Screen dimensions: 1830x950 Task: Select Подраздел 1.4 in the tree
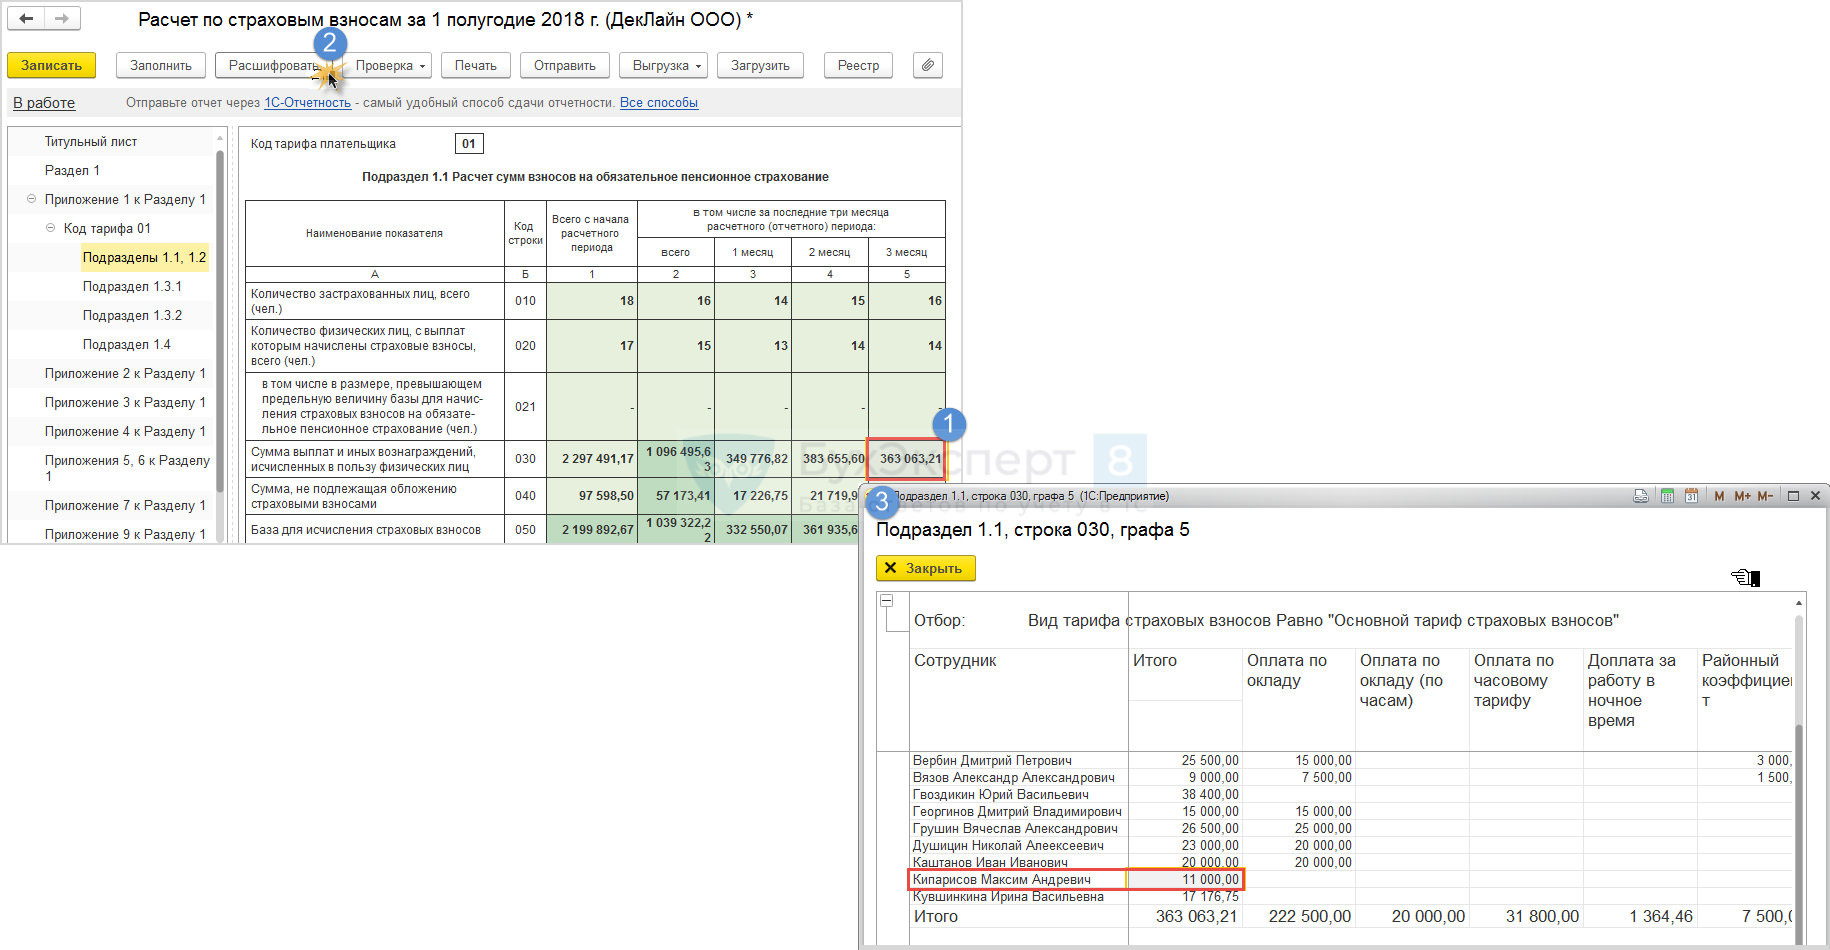(126, 344)
